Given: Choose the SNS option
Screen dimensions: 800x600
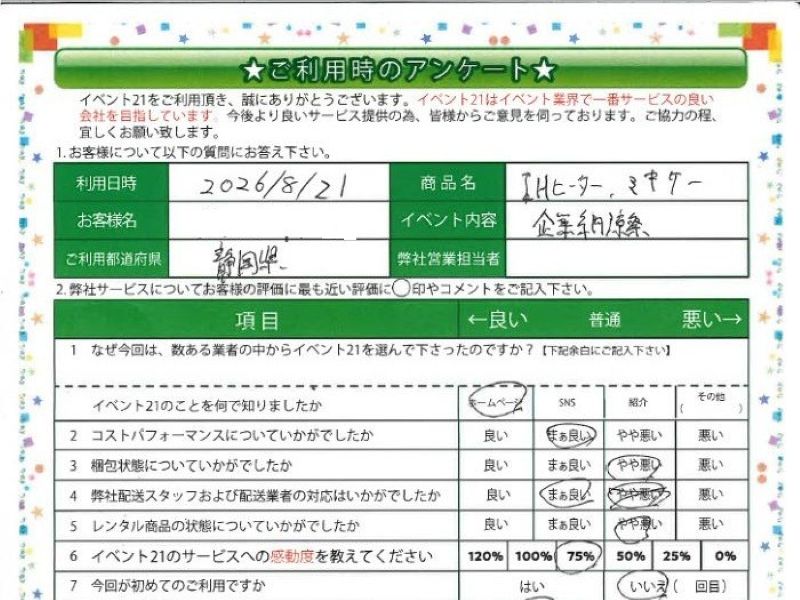Looking at the screenshot, I should pyautogui.click(x=567, y=403).
